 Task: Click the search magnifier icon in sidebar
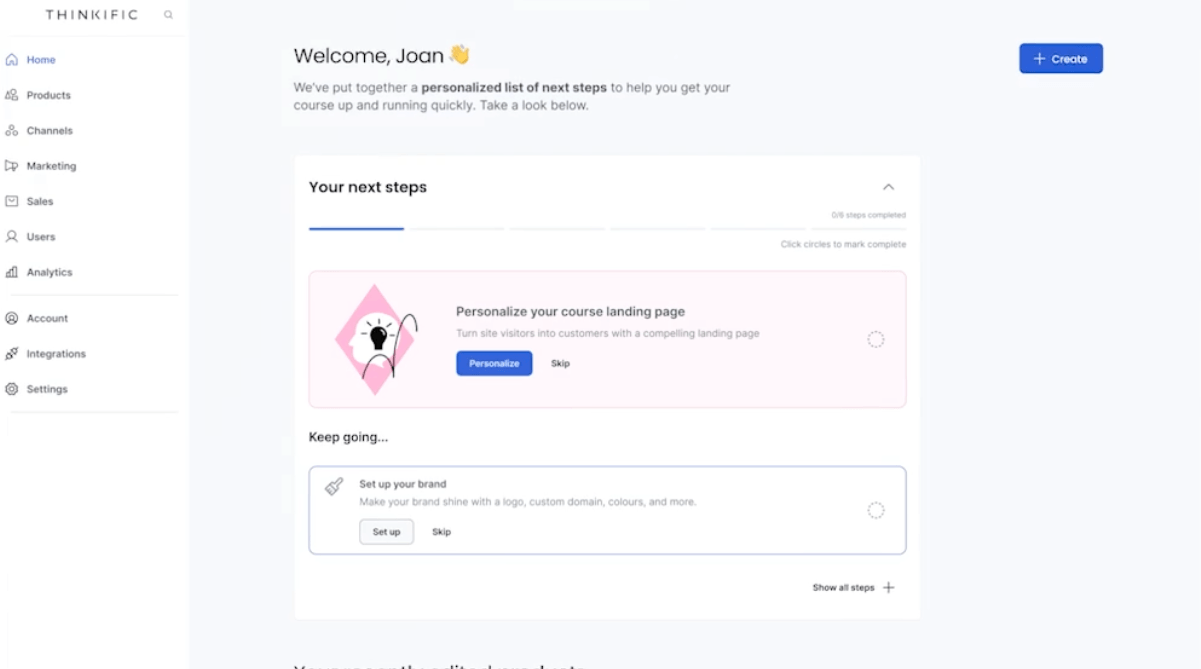click(x=168, y=15)
